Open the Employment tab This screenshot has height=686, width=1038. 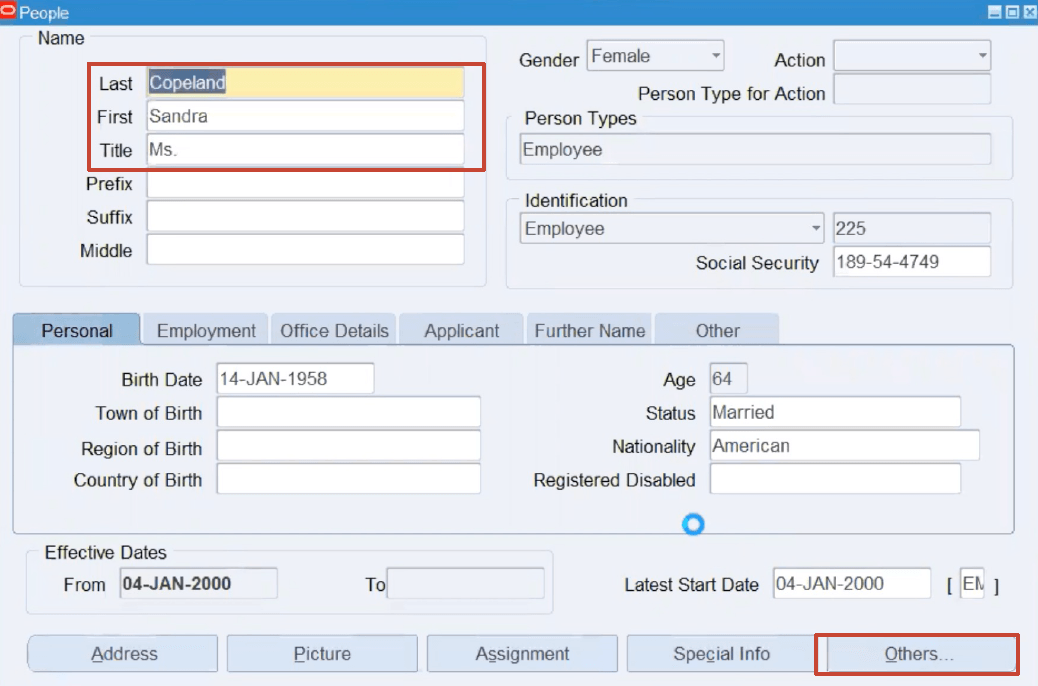[206, 330]
